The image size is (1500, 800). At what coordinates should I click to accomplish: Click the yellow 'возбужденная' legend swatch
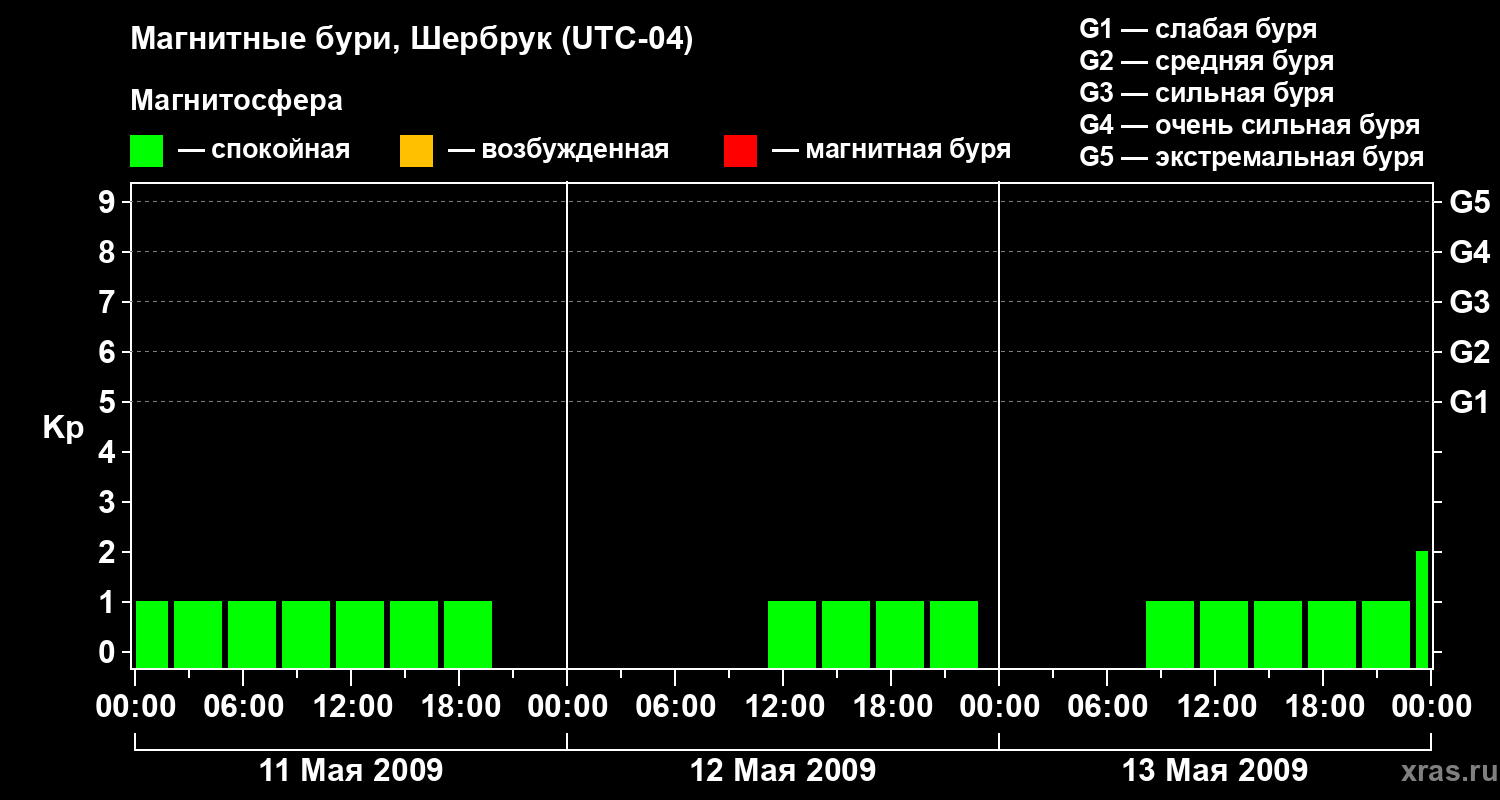(x=416, y=151)
